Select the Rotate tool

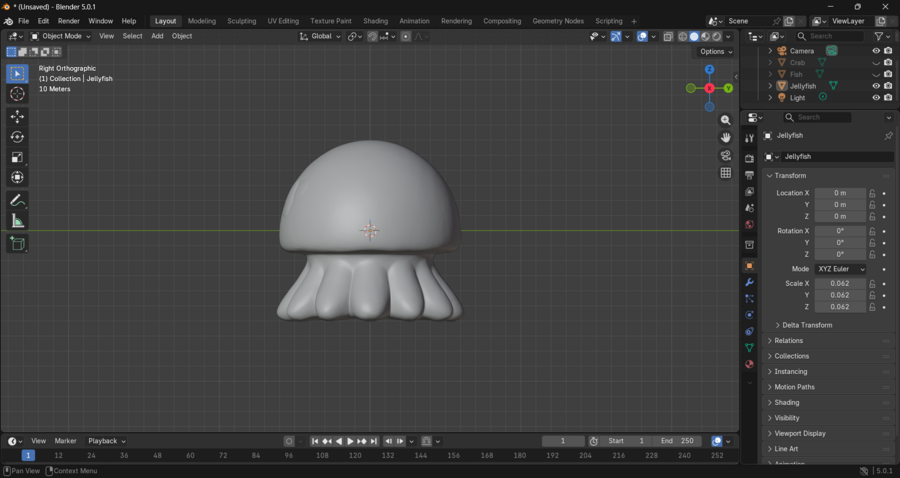pyautogui.click(x=17, y=137)
